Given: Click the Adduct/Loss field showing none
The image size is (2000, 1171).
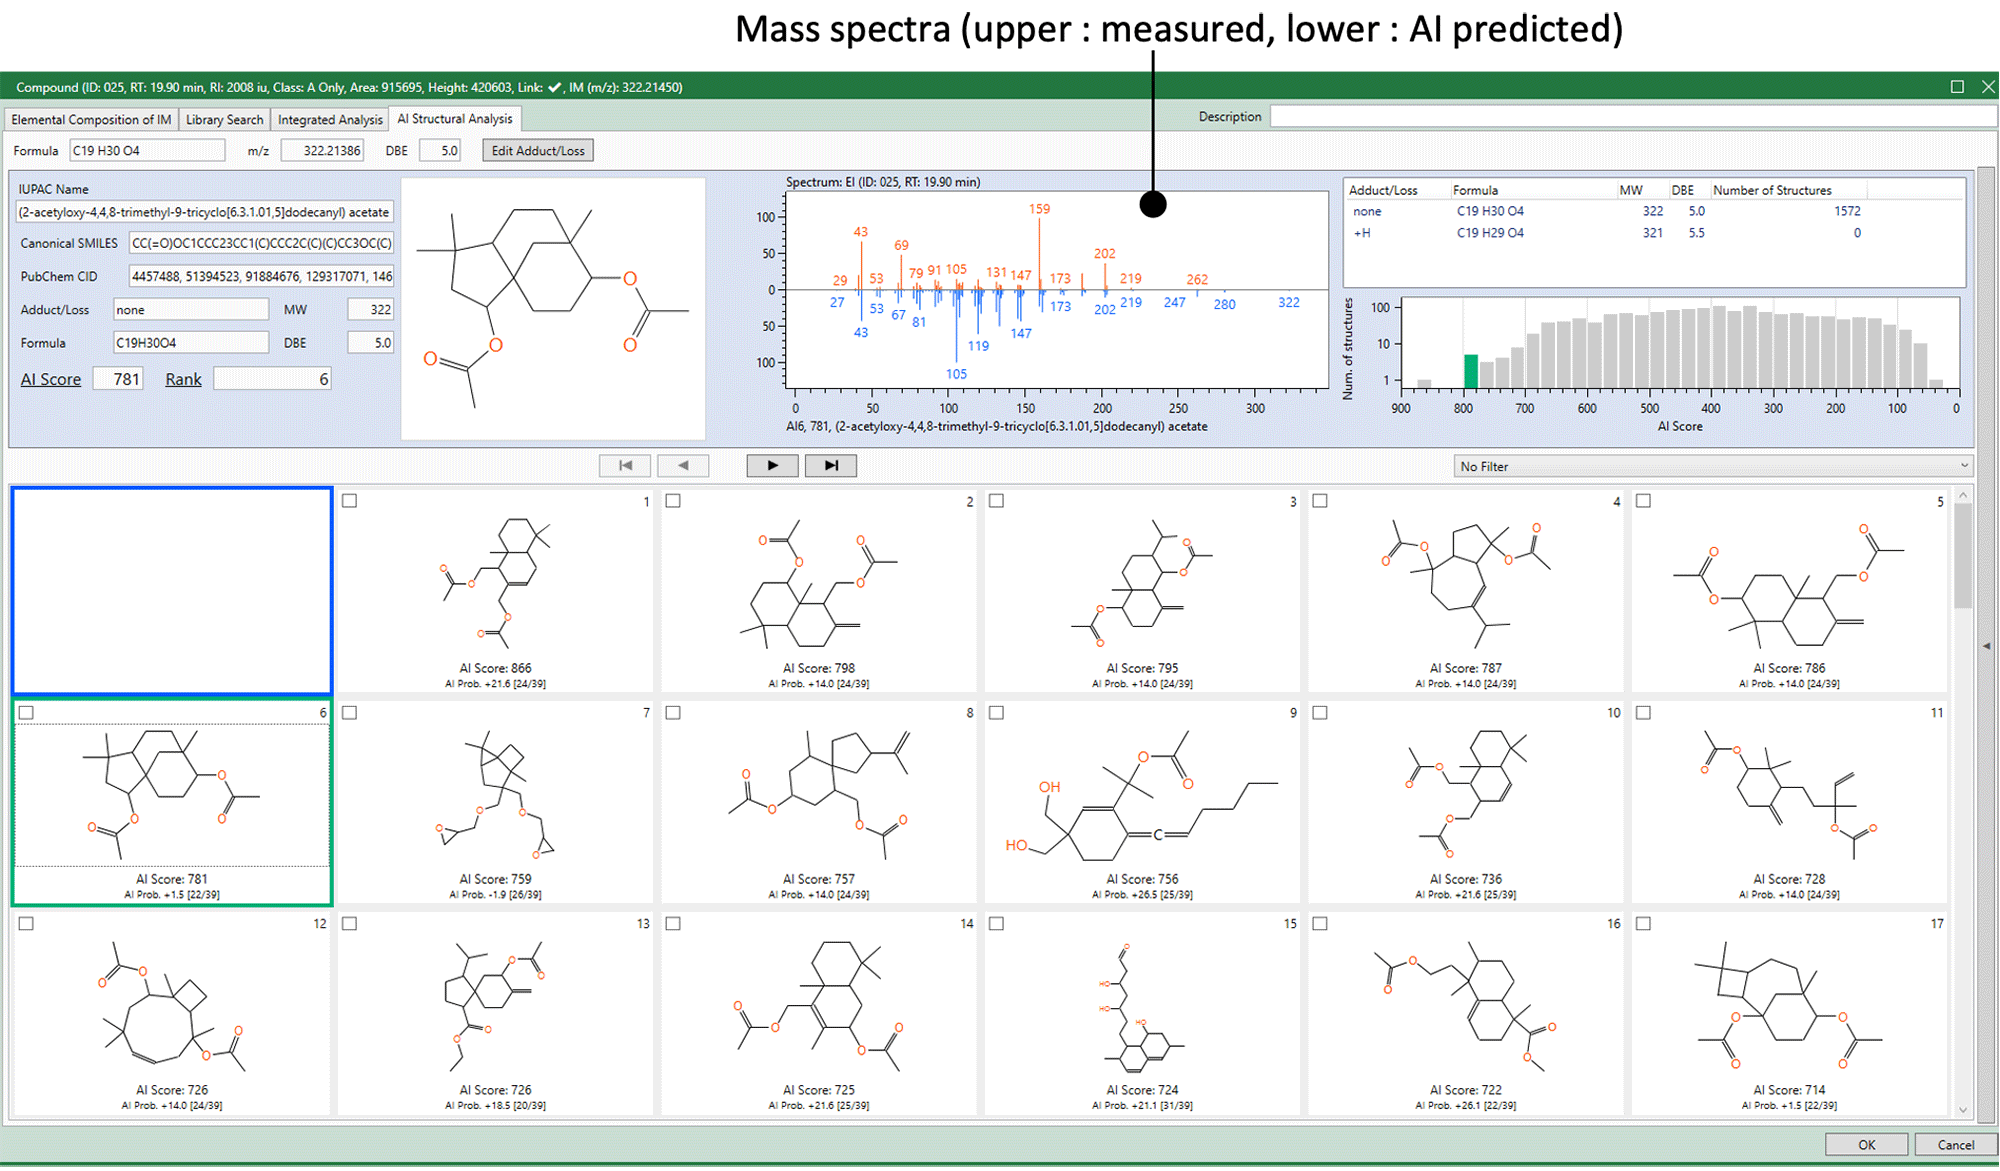Looking at the screenshot, I should (190, 310).
